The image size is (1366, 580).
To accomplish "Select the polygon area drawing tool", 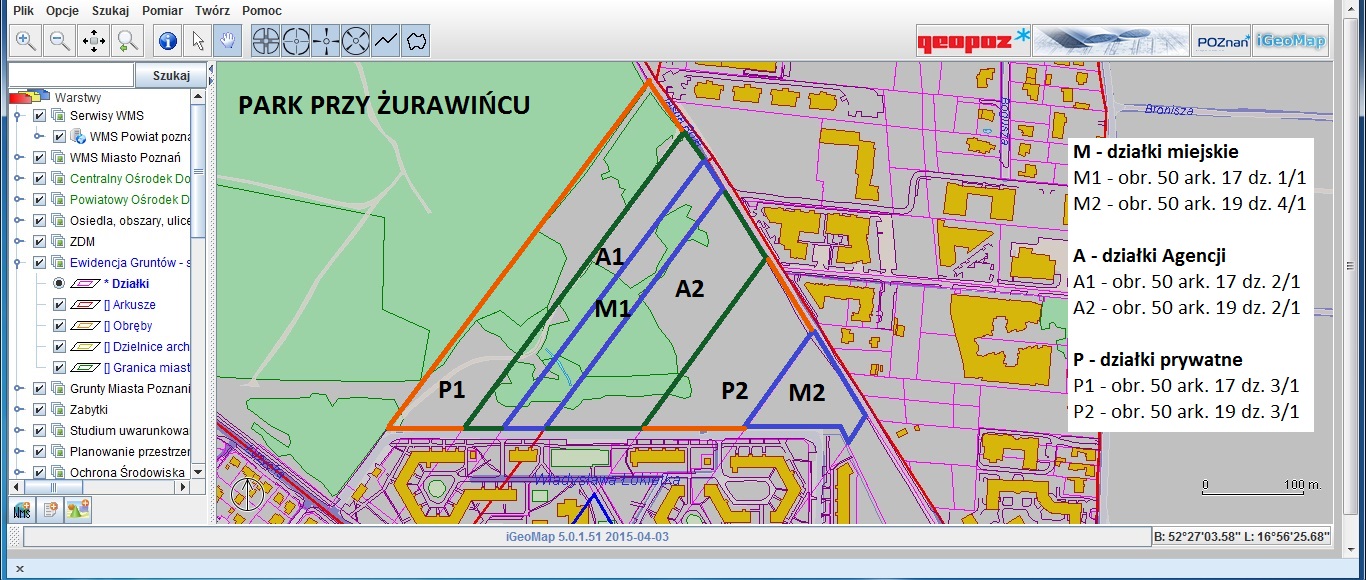I will (417, 41).
